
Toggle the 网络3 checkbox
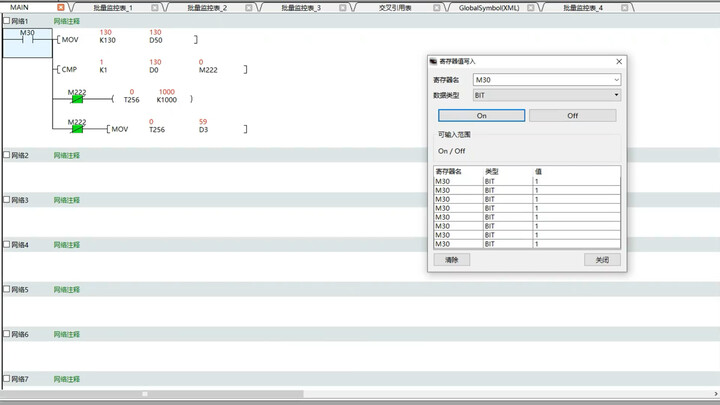click(6, 200)
